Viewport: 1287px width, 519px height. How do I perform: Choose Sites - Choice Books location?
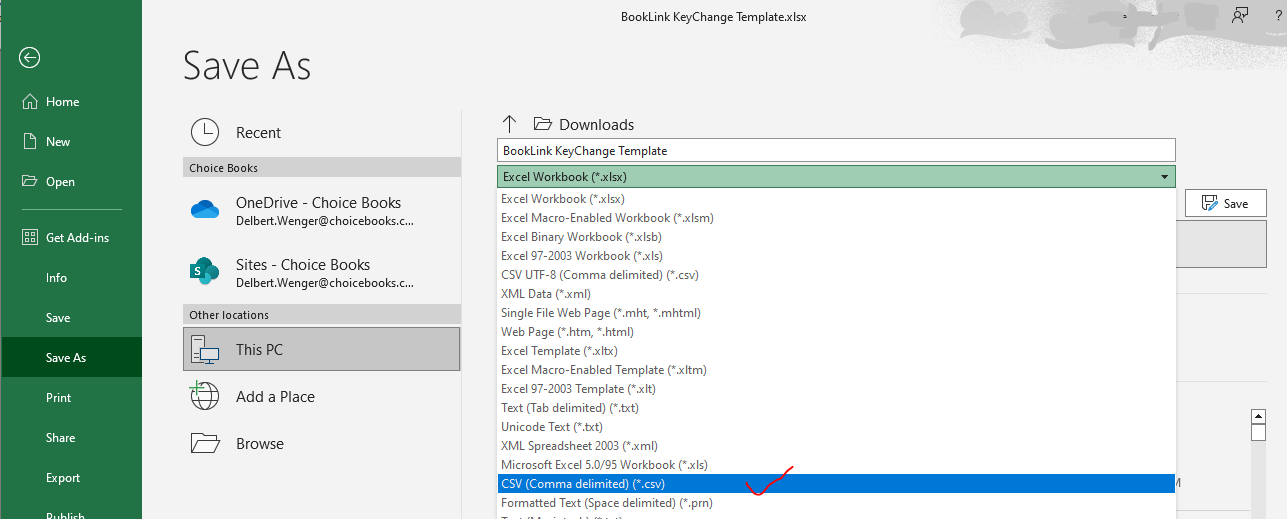coord(322,273)
